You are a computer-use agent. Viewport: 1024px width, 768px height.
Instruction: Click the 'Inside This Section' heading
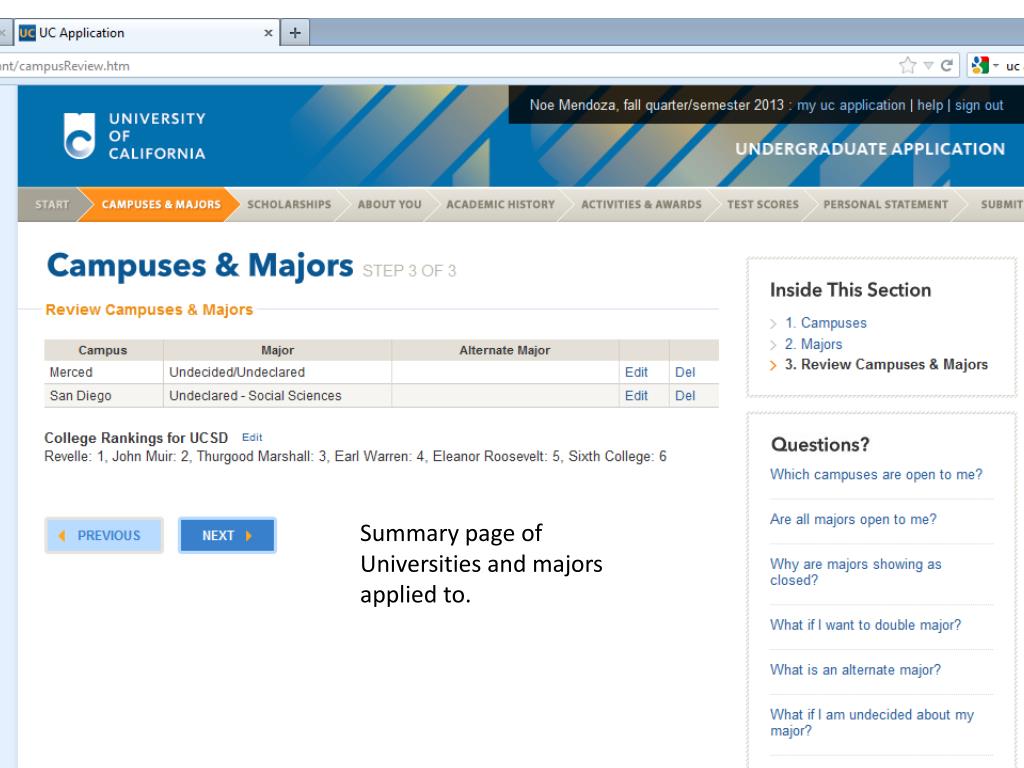click(850, 290)
